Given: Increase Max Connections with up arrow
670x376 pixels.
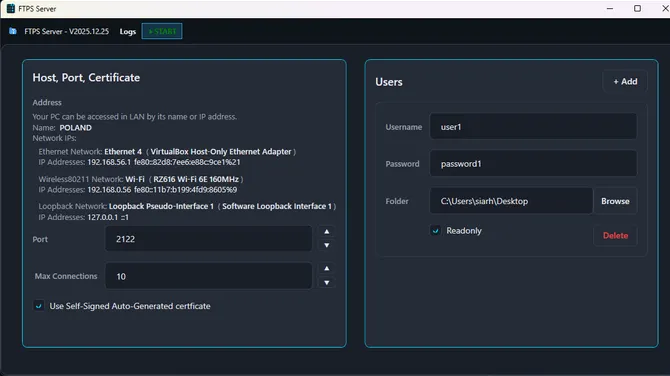Looking at the screenshot, I should tap(327, 268).
